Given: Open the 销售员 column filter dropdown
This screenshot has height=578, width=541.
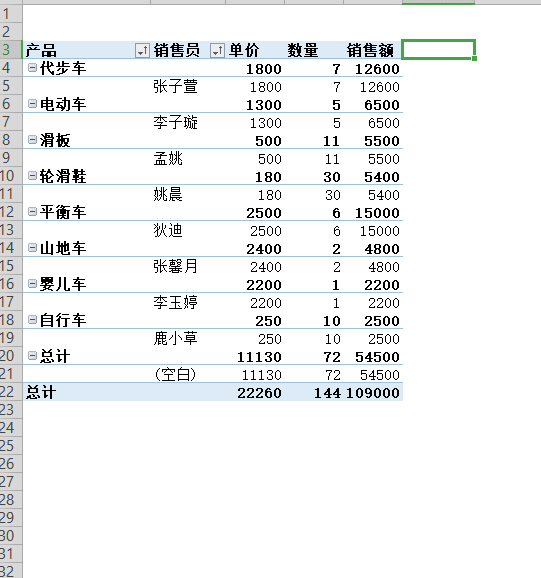Looking at the screenshot, I should [x=217, y=51].
